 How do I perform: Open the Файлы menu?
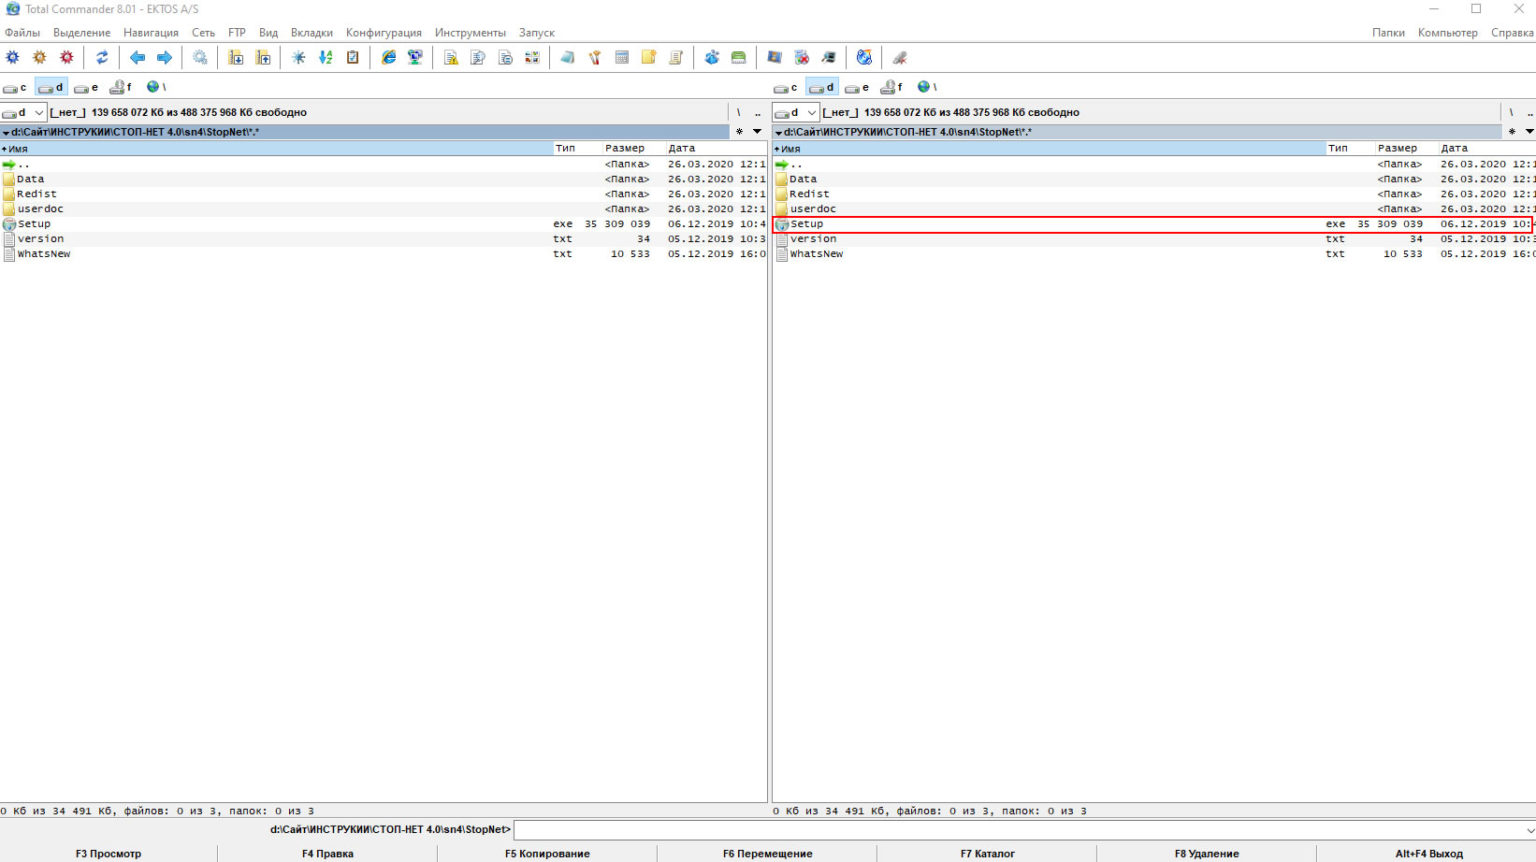23,33
